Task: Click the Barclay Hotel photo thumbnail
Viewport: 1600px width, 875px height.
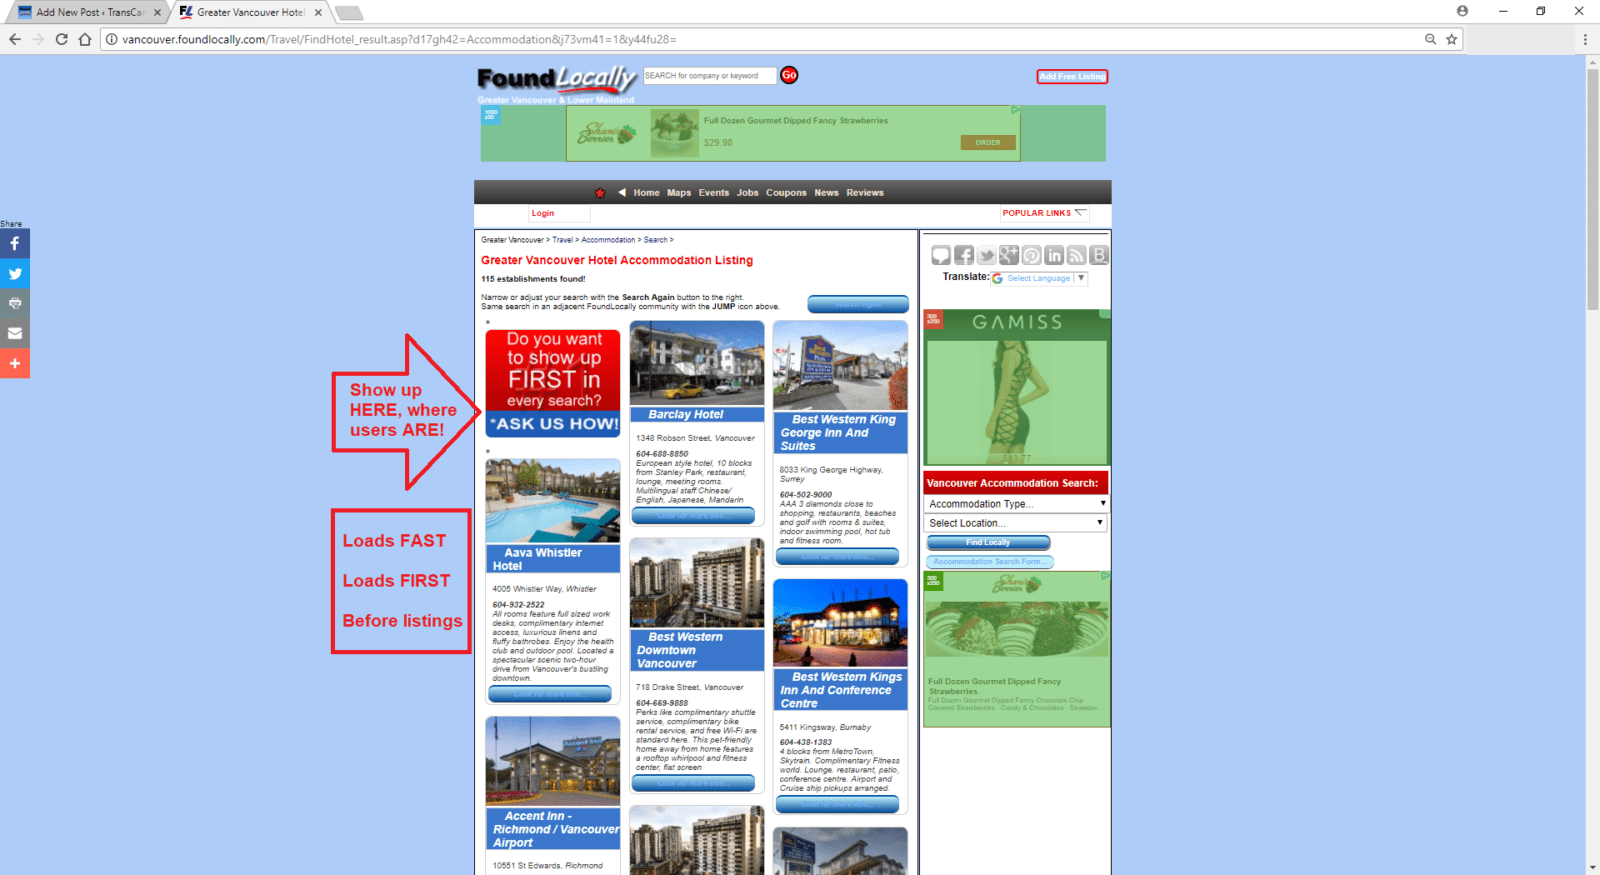Action: (x=697, y=363)
